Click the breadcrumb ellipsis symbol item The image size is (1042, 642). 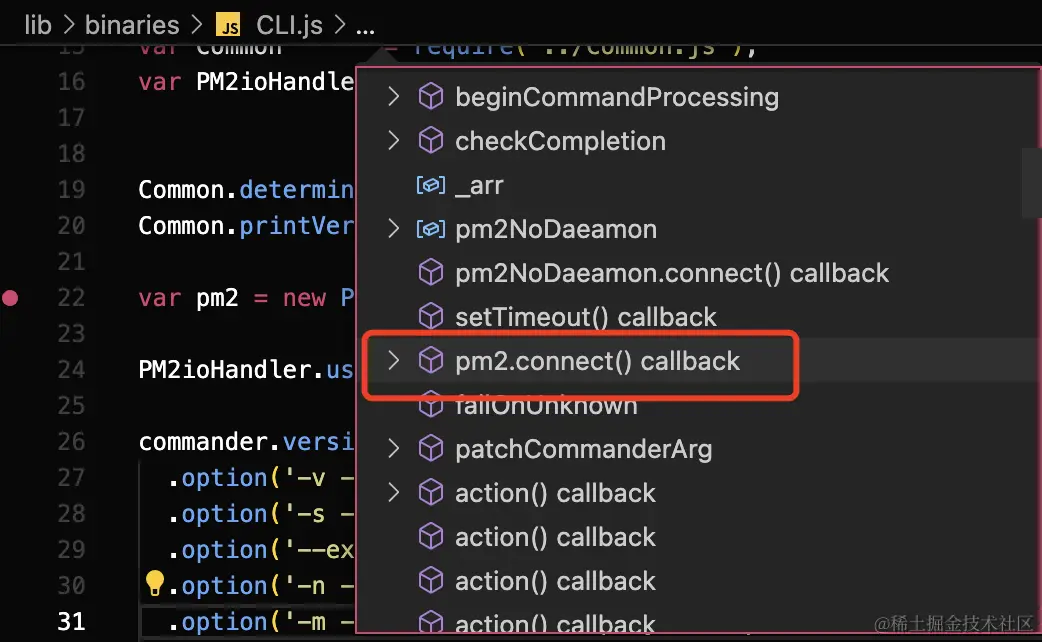pos(365,28)
